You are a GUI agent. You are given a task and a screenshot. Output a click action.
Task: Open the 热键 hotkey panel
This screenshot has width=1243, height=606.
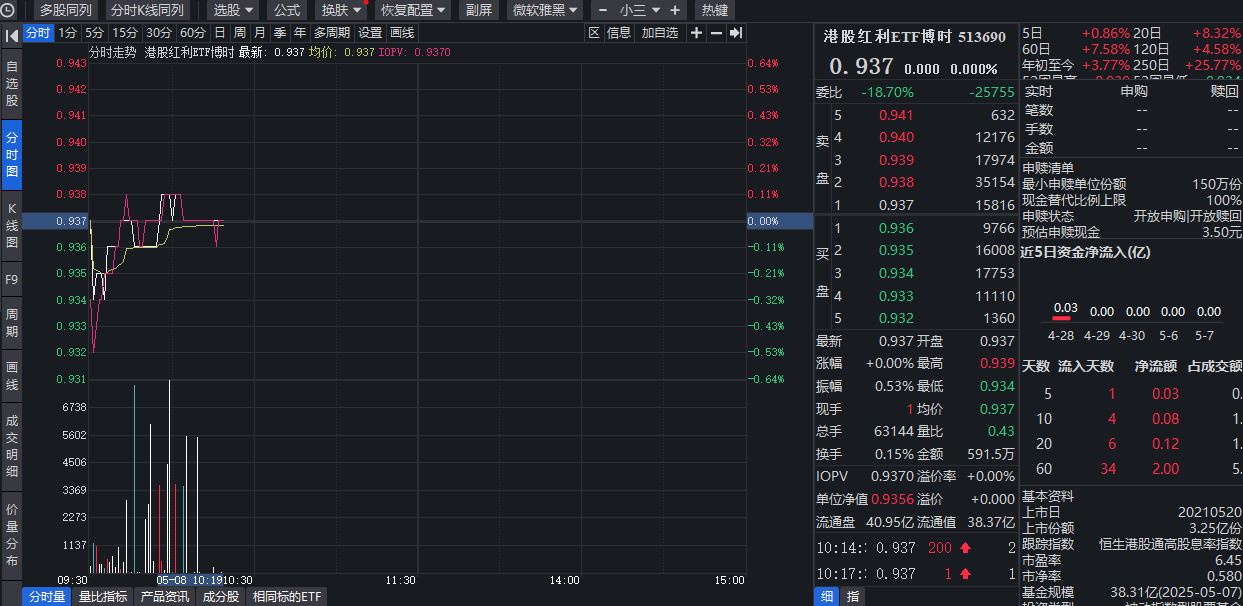pyautogui.click(x=714, y=10)
